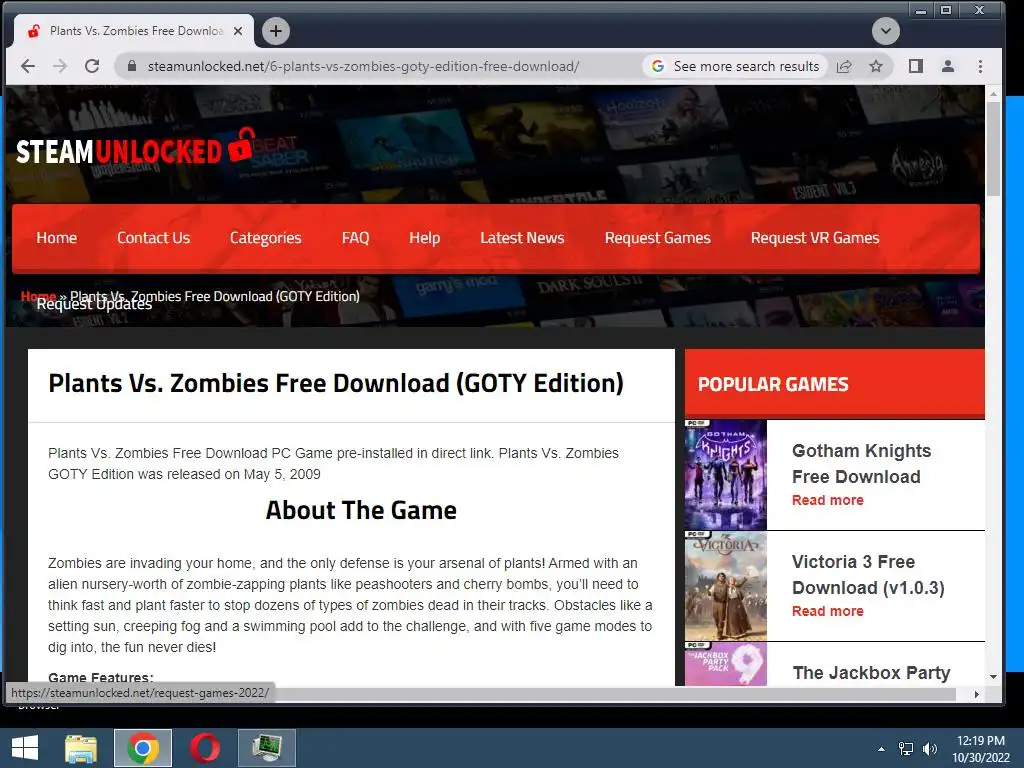Focus the steamunlocked.net address bar URL
This screenshot has height=768, width=1024.
pos(363,66)
